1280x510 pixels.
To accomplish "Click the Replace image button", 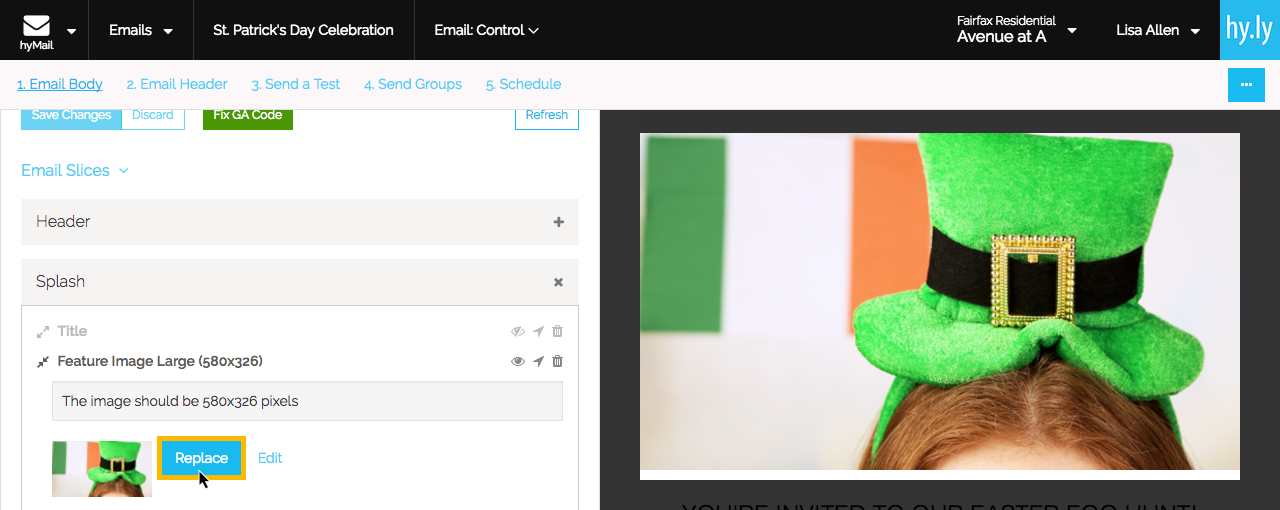I will [201, 458].
